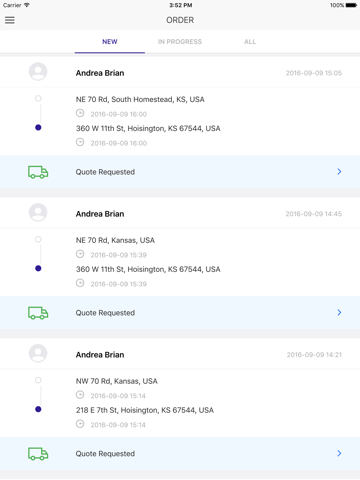Expand the third Quote Requested chevron
Screen dimensions: 360x480
339,453
